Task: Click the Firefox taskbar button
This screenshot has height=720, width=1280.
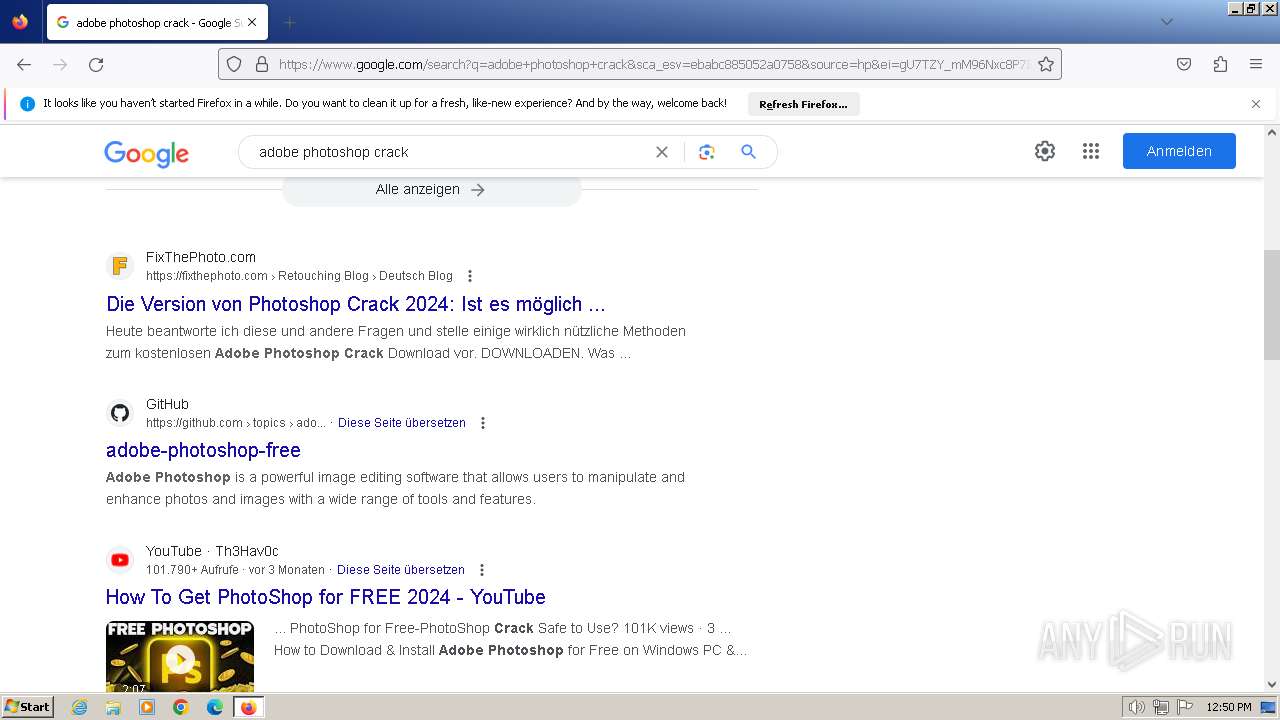Action: click(x=249, y=707)
